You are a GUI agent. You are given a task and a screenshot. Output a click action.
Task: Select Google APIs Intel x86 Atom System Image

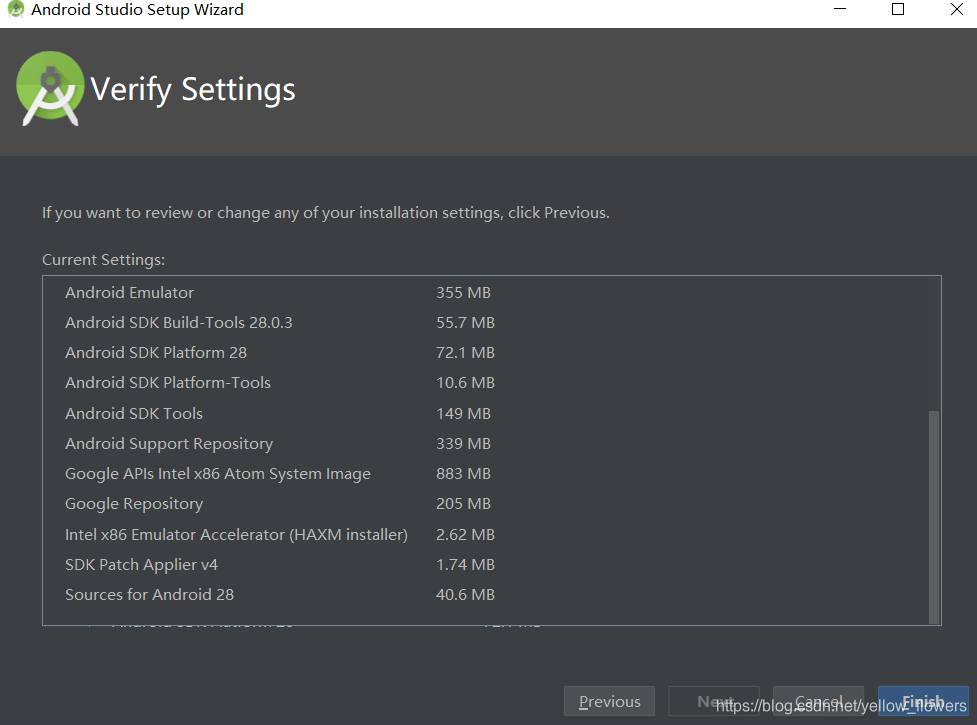[x=217, y=473]
